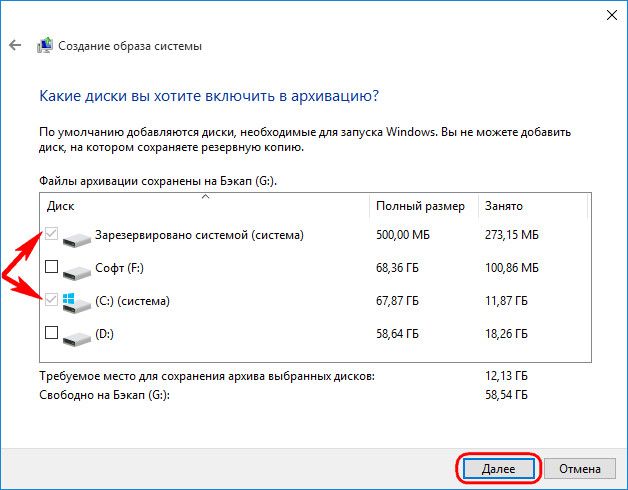Viewport: 628px width, 490px height.
Task: Click the back arrow icon
Action: [15, 45]
